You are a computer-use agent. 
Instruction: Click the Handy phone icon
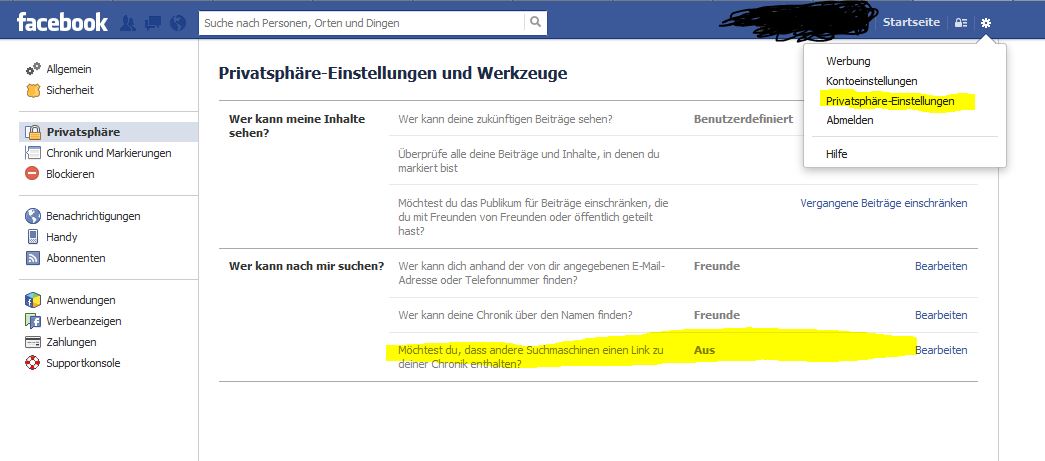point(33,236)
